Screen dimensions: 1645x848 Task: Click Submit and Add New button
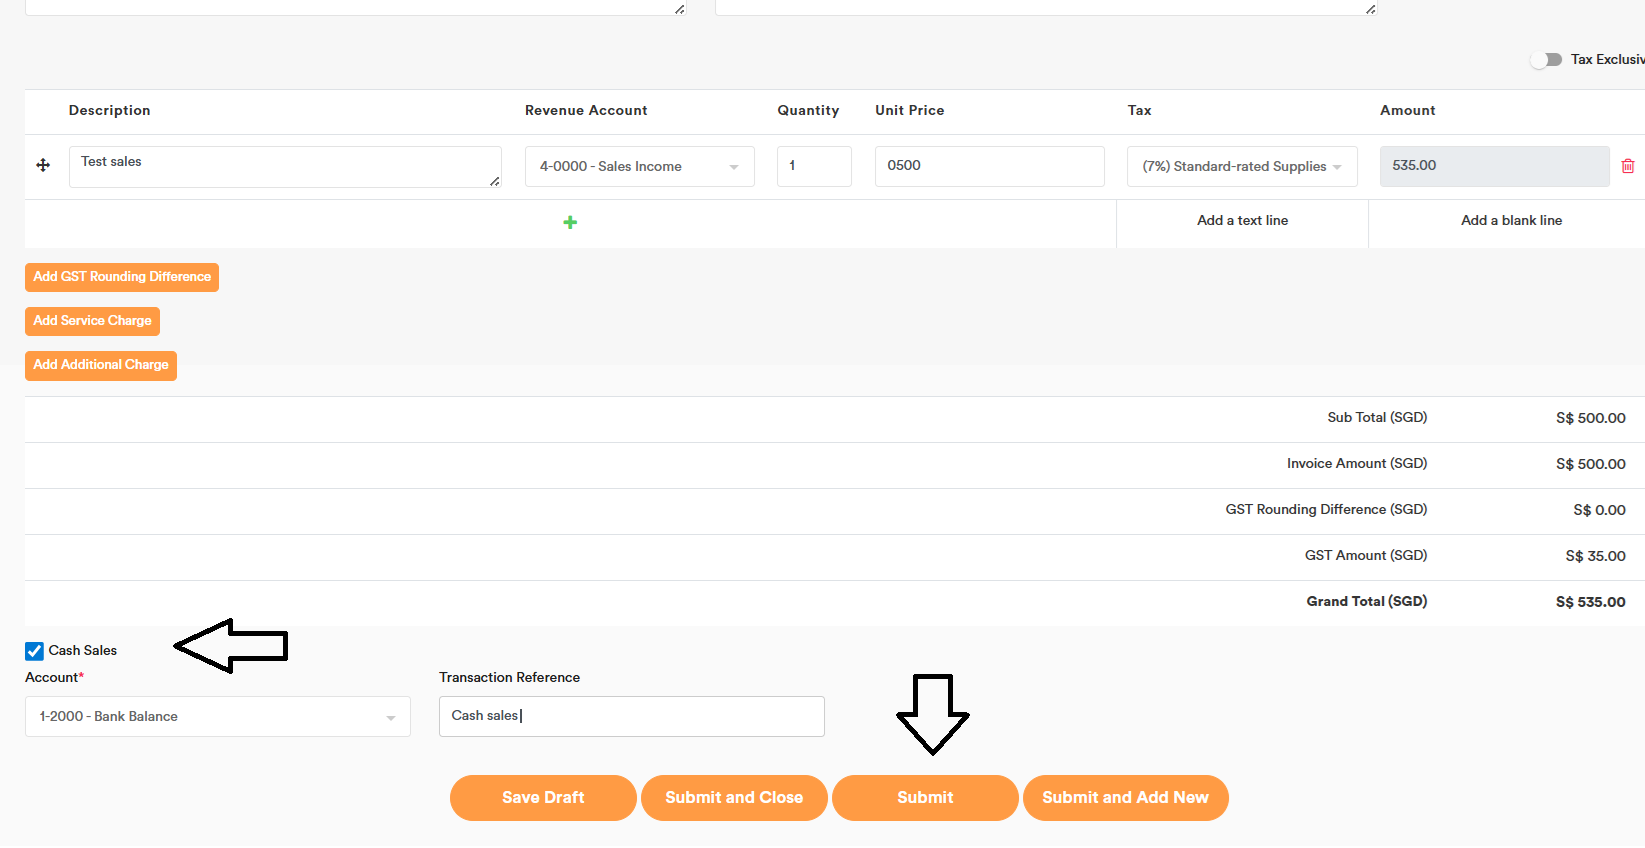click(x=1125, y=798)
